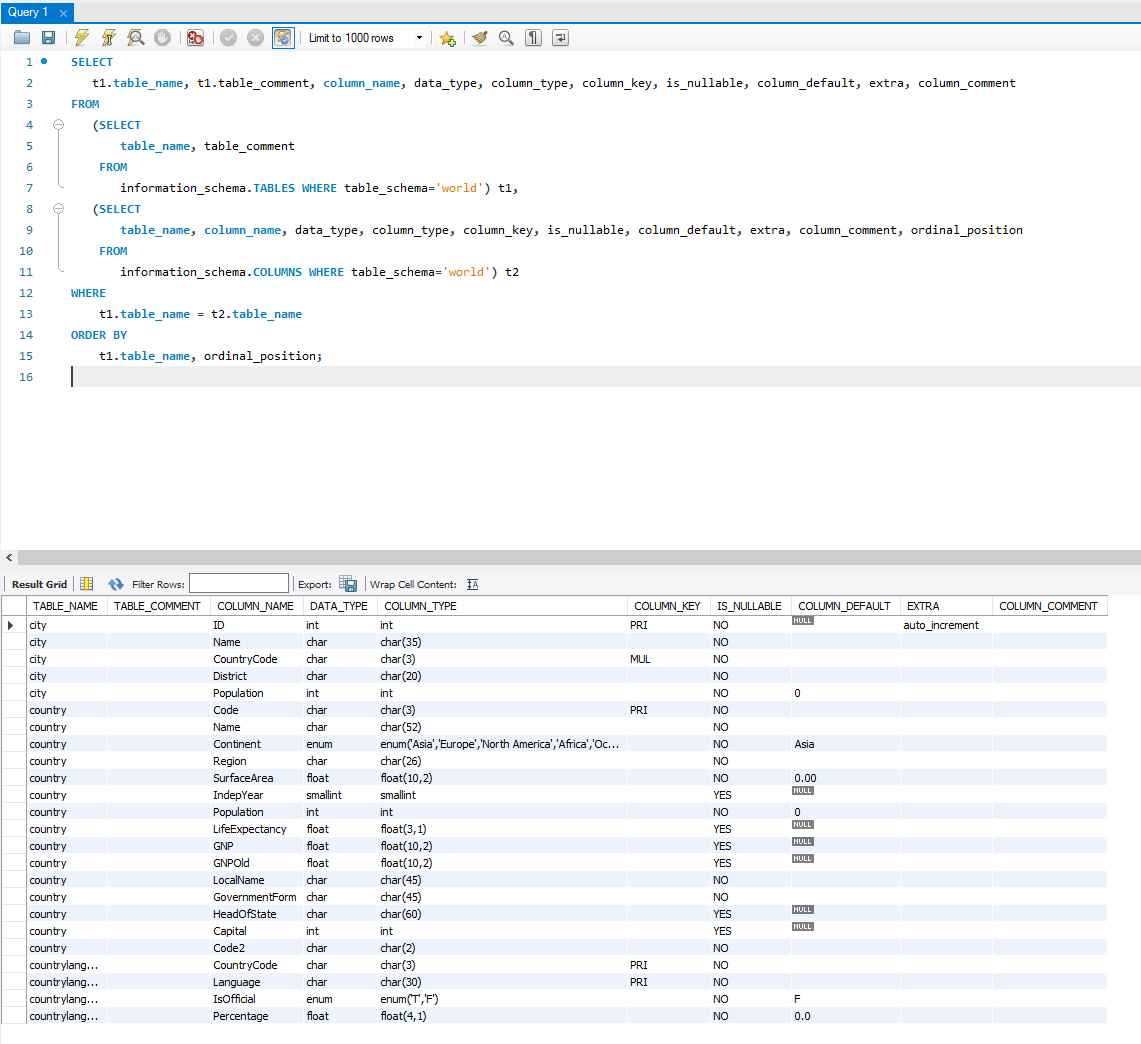Image resolution: width=1141 pixels, height=1044 pixels.
Task: Select the IndepYear cell
Action: click(x=256, y=795)
